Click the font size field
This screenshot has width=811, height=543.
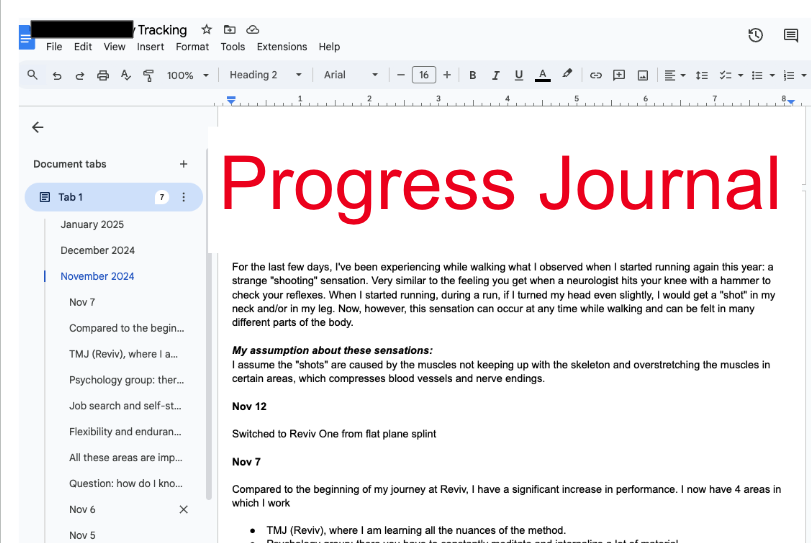pyautogui.click(x=423, y=75)
